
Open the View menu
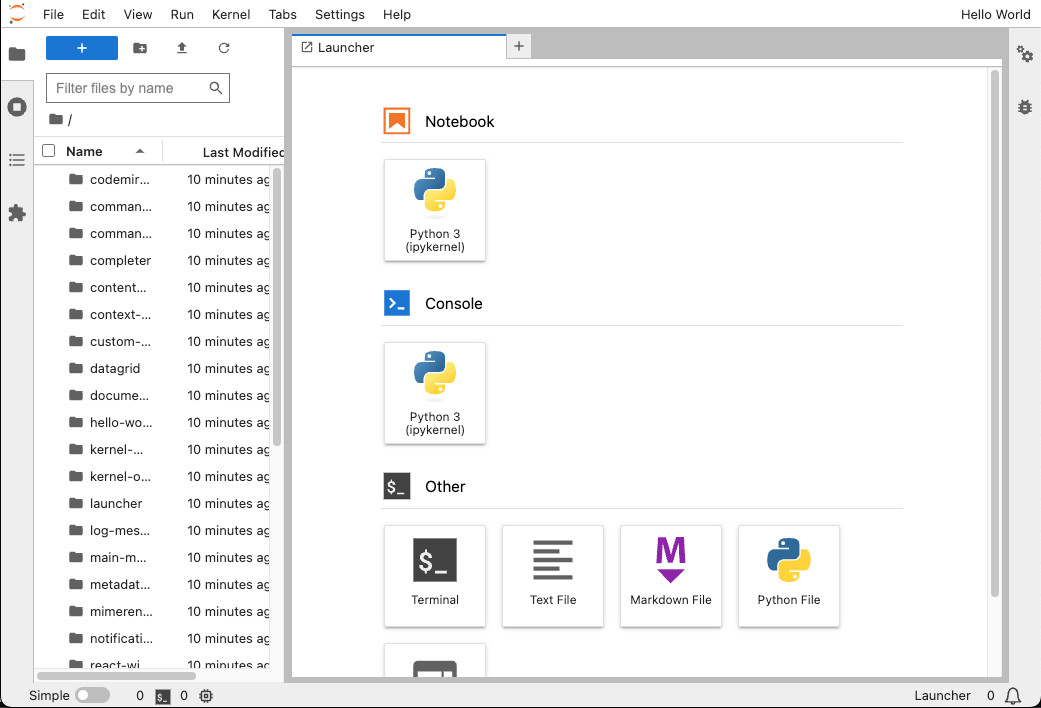tap(138, 14)
